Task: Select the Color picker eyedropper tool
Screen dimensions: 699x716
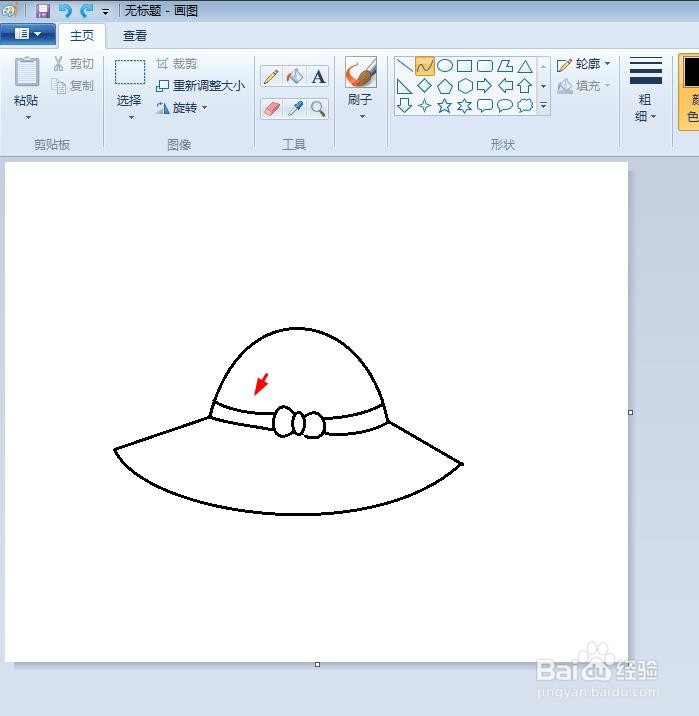Action: point(294,109)
